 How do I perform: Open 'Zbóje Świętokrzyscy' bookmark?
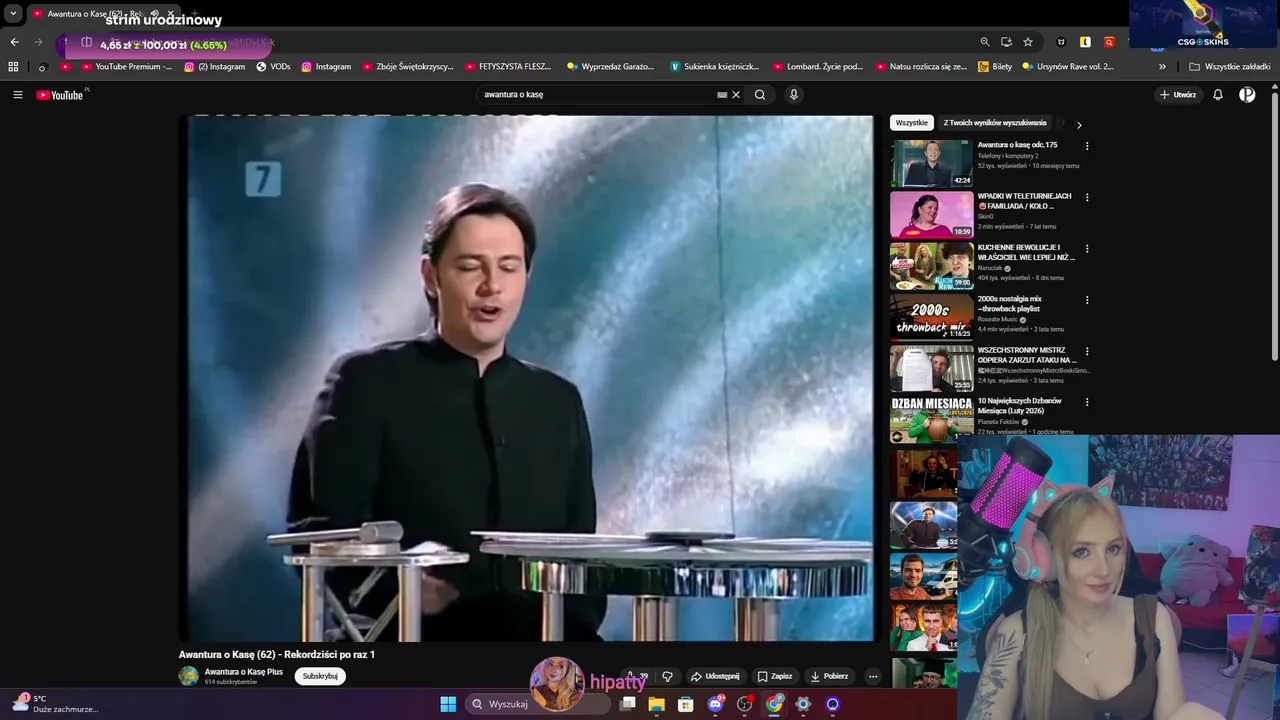[408, 67]
